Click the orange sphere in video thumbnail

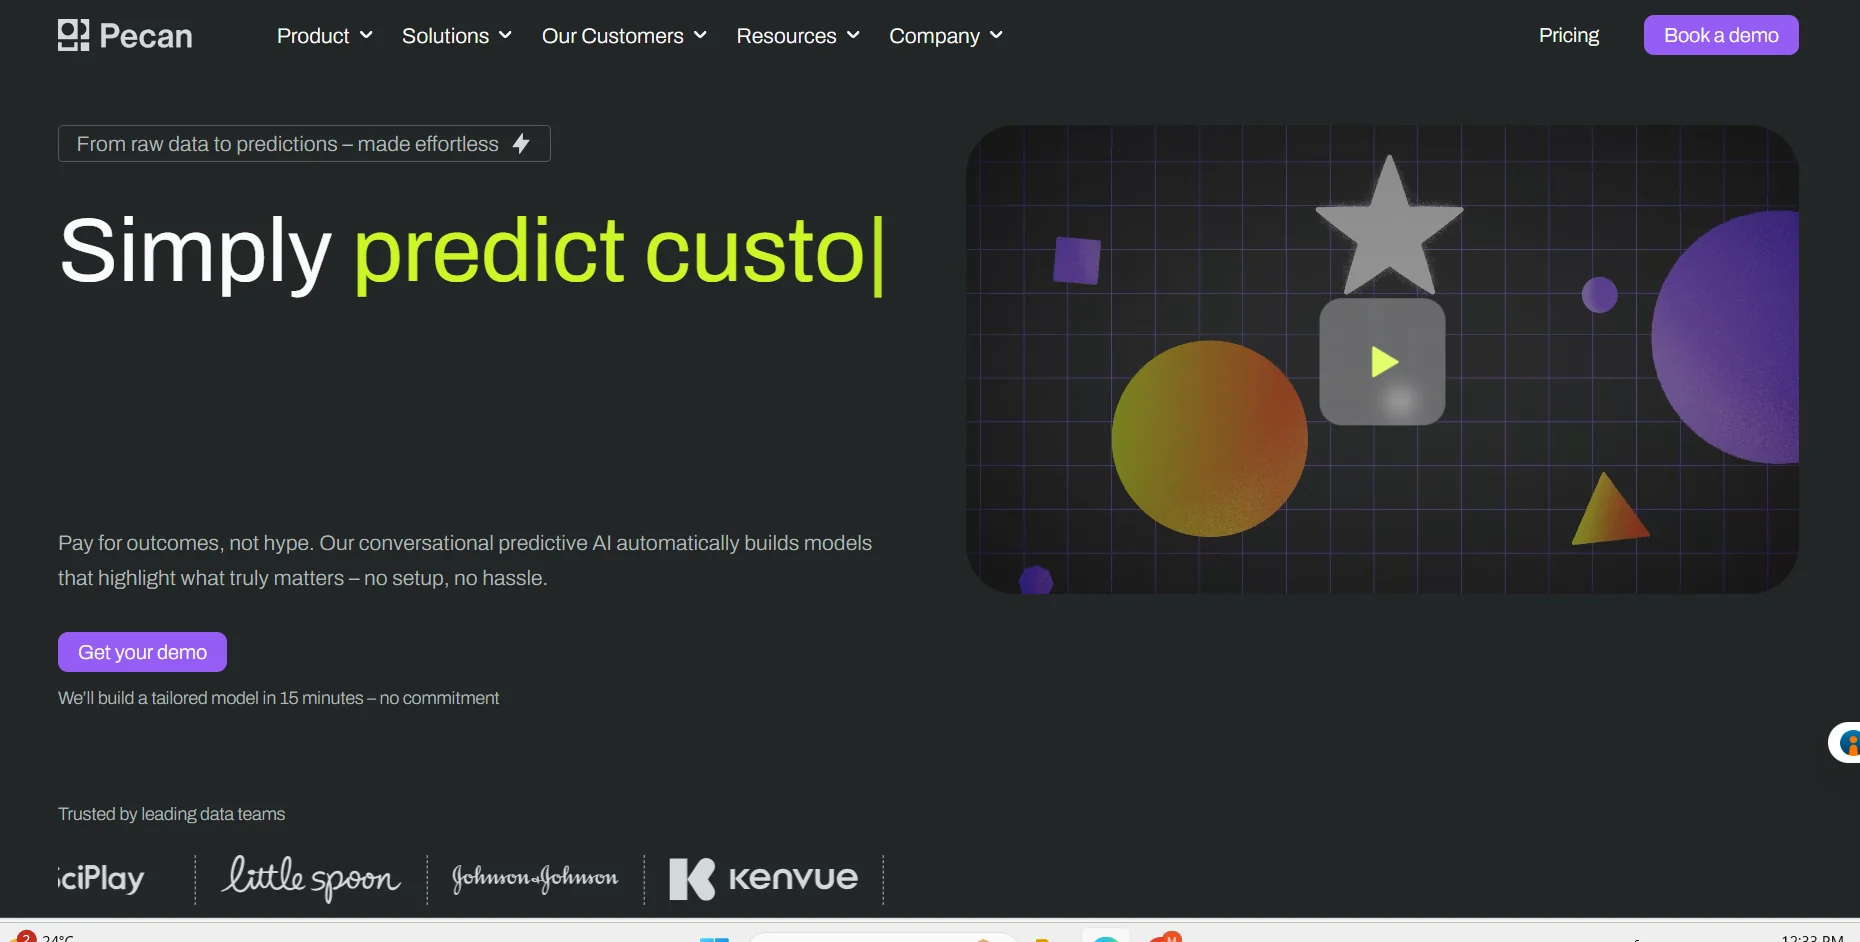pyautogui.click(x=1209, y=439)
